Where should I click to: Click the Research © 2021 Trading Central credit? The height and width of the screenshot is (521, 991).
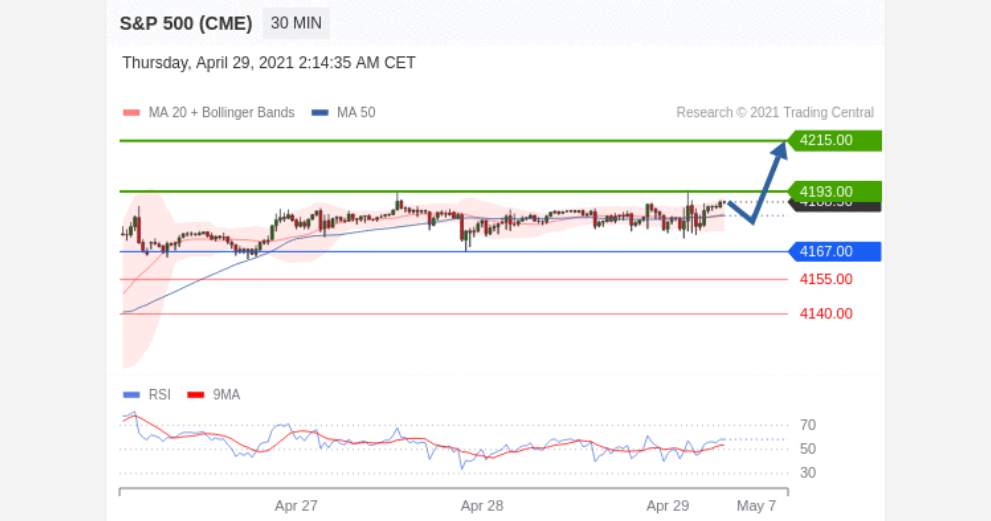click(775, 113)
